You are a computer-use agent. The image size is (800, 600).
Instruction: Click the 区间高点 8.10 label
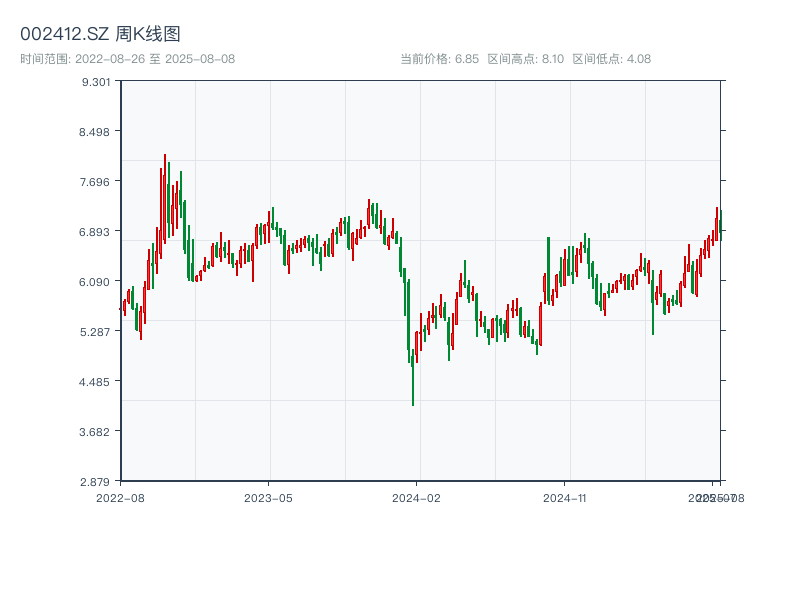[x=525, y=59]
